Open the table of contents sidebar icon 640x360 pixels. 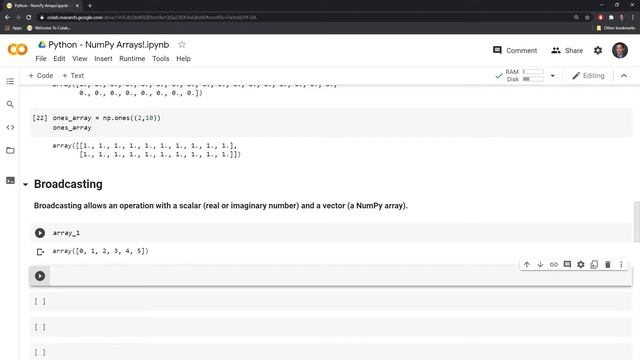click(10, 81)
